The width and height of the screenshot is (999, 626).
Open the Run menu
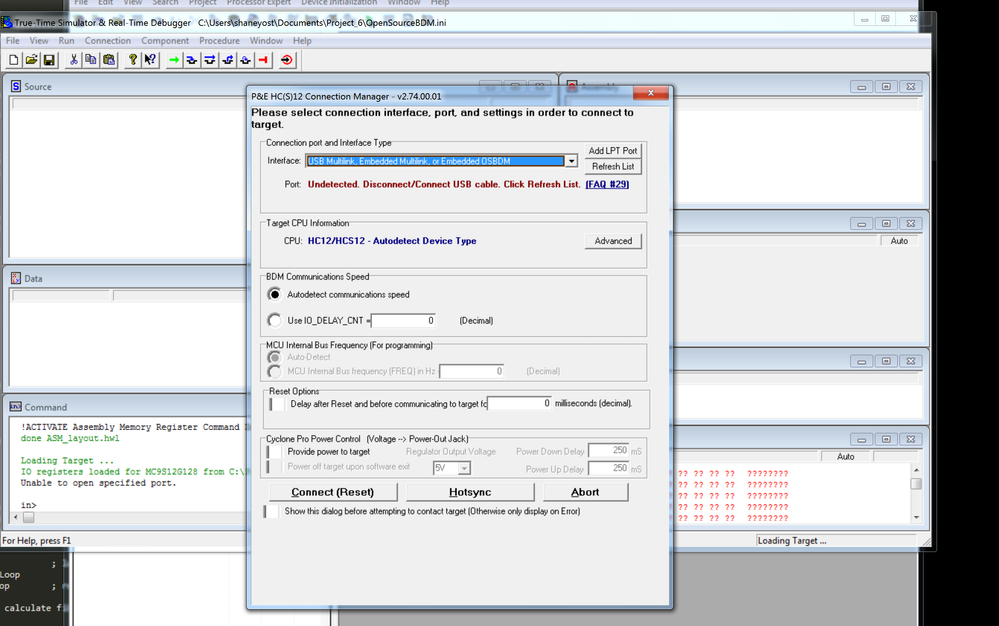pos(66,41)
